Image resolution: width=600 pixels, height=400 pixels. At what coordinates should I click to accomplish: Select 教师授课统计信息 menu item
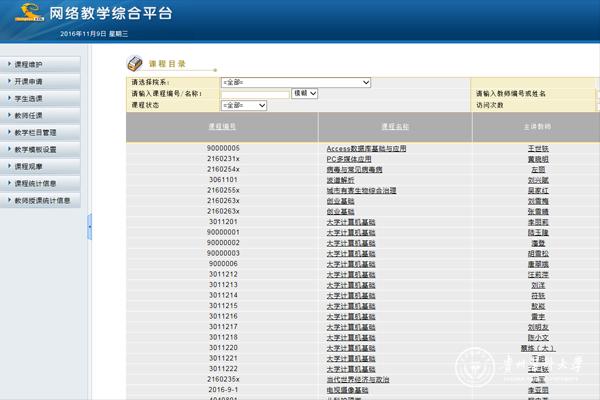click(x=42, y=200)
